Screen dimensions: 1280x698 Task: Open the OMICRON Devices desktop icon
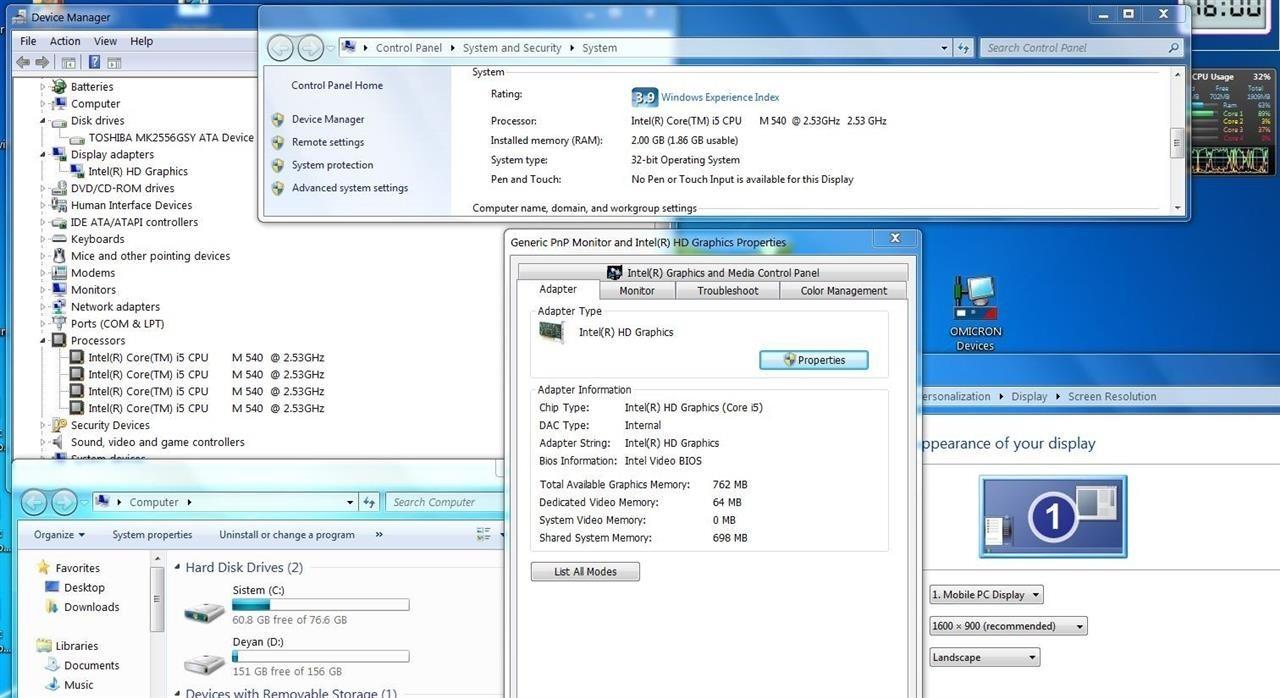[975, 298]
